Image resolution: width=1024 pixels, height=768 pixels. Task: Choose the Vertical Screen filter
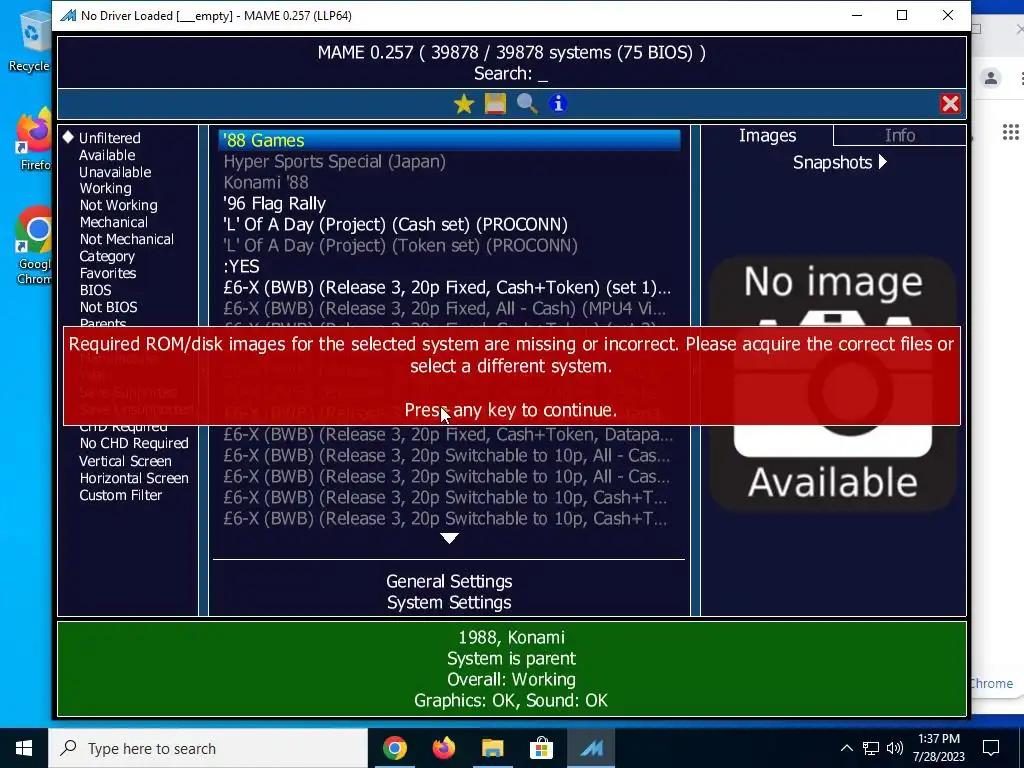125,461
